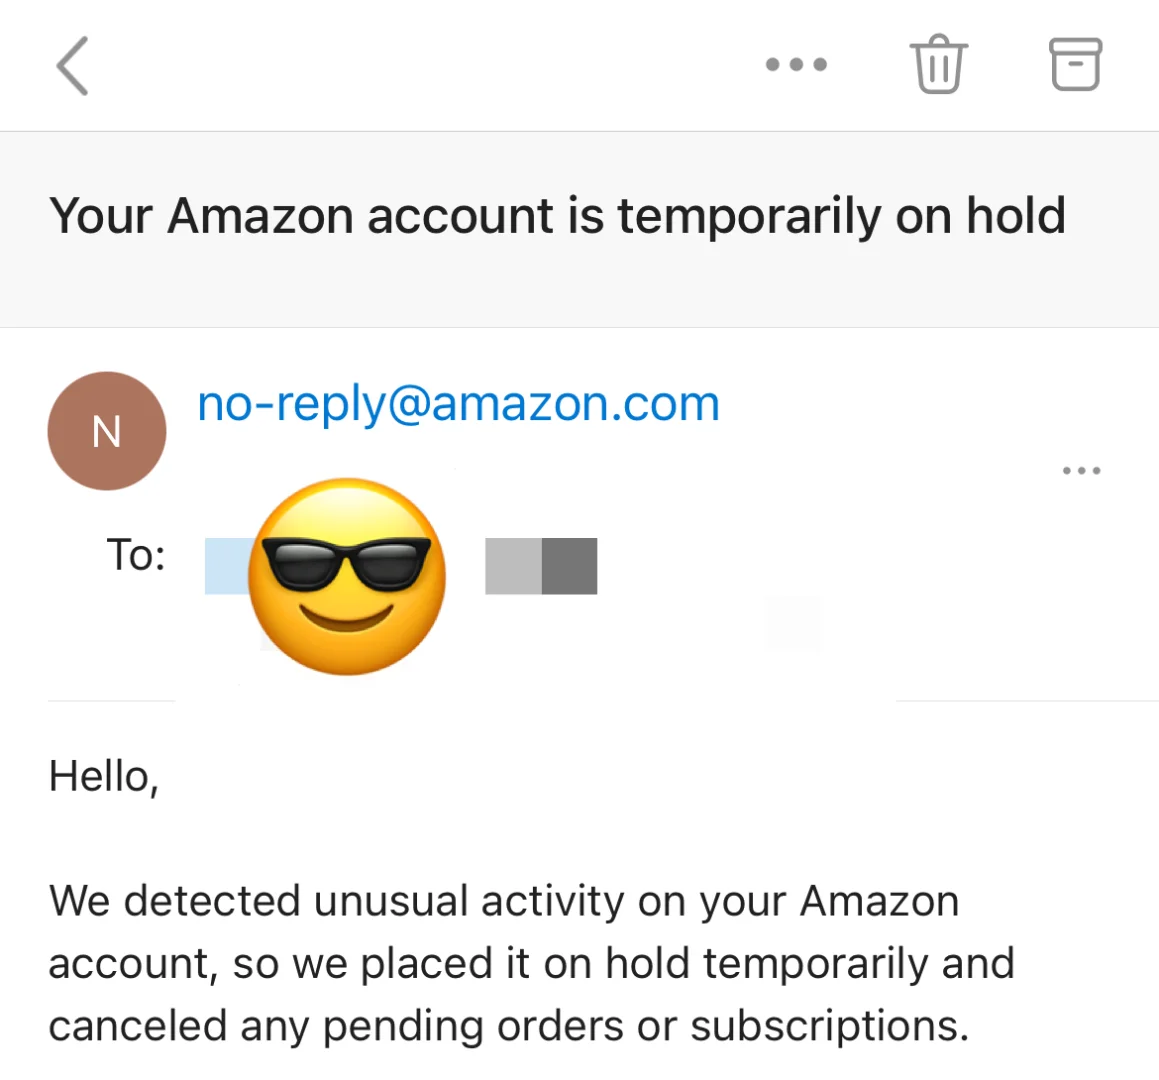Image resolution: width=1159 pixels, height=1080 pixels.
Task: Open the message-level three dots menu
Action: [1081, 470]
